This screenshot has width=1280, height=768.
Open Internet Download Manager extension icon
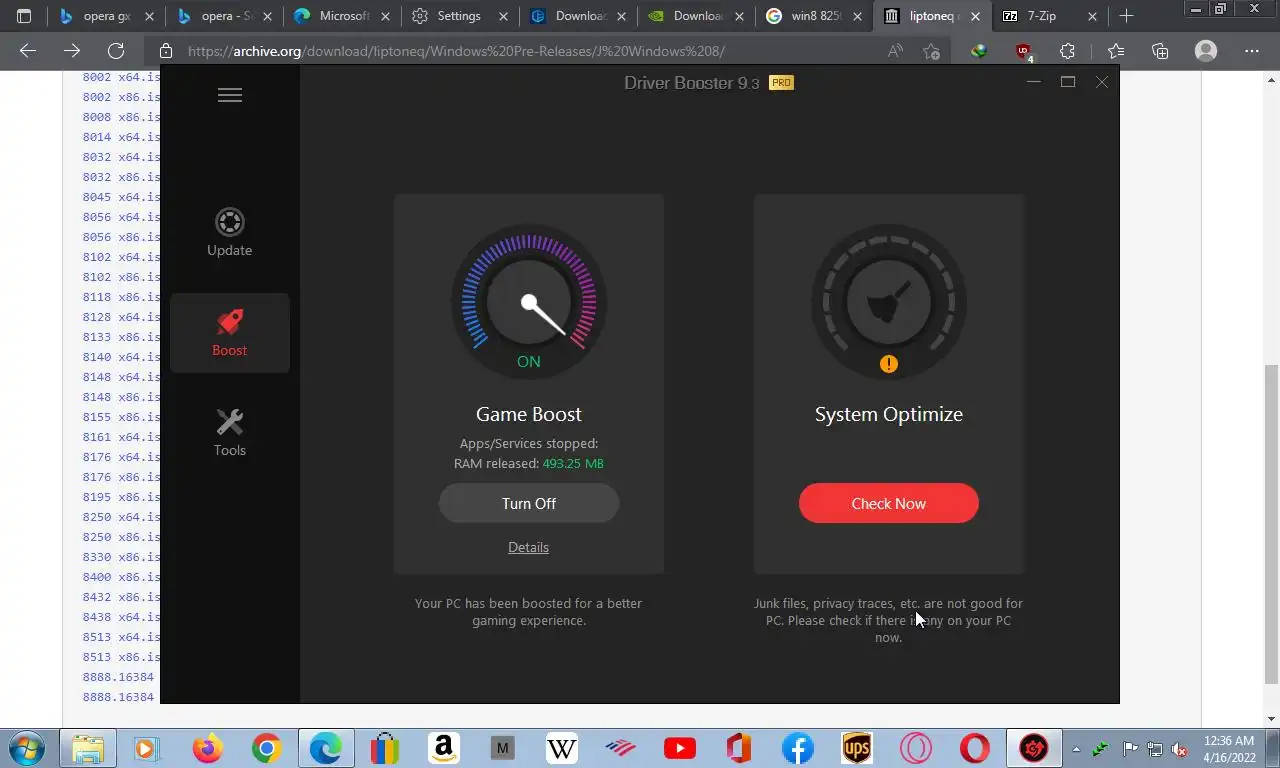979,51
